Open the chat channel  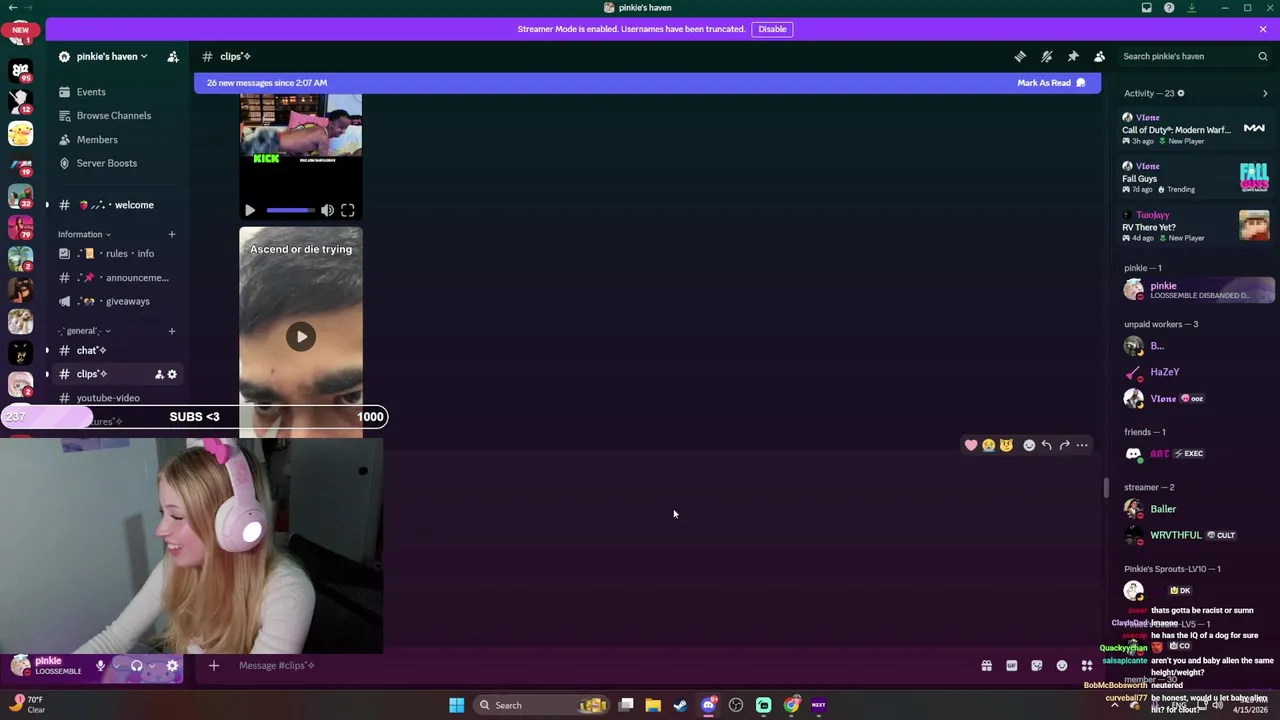coord(118,350)
